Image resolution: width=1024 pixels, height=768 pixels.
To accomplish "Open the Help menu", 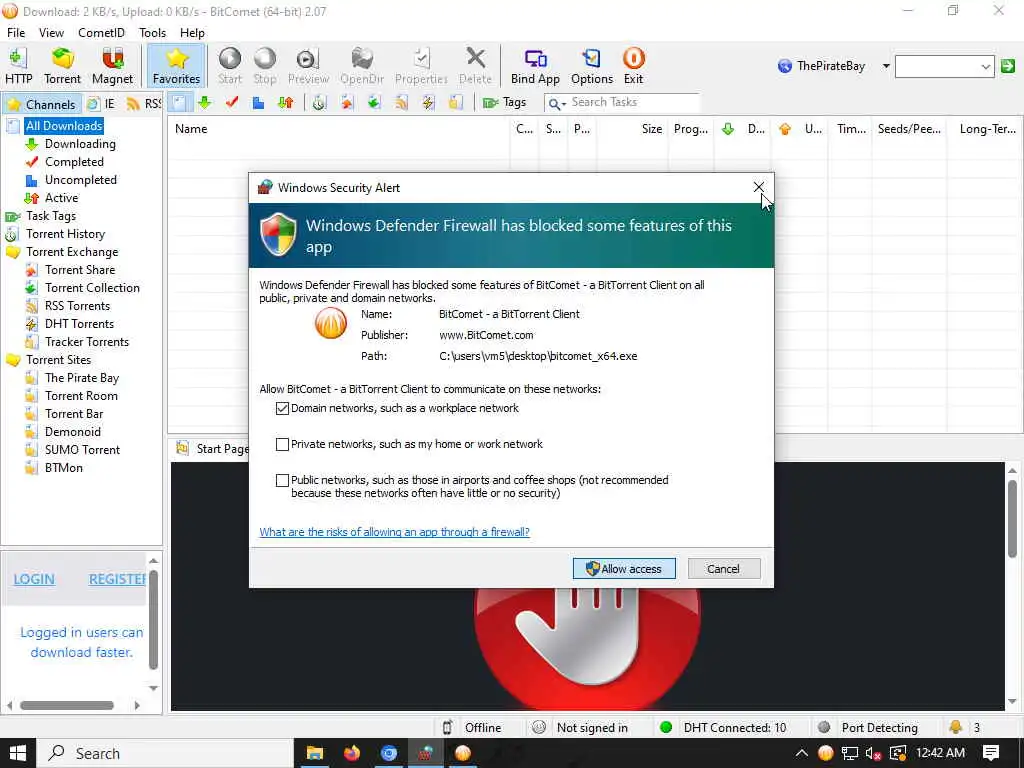I will tap(192, 33).
